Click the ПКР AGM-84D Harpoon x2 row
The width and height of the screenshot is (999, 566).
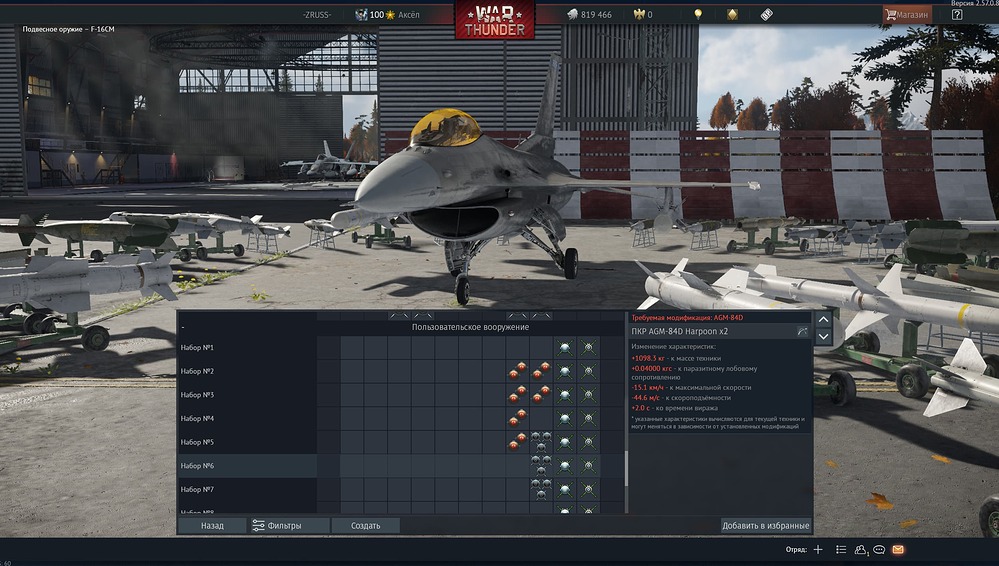click(719, 331)
